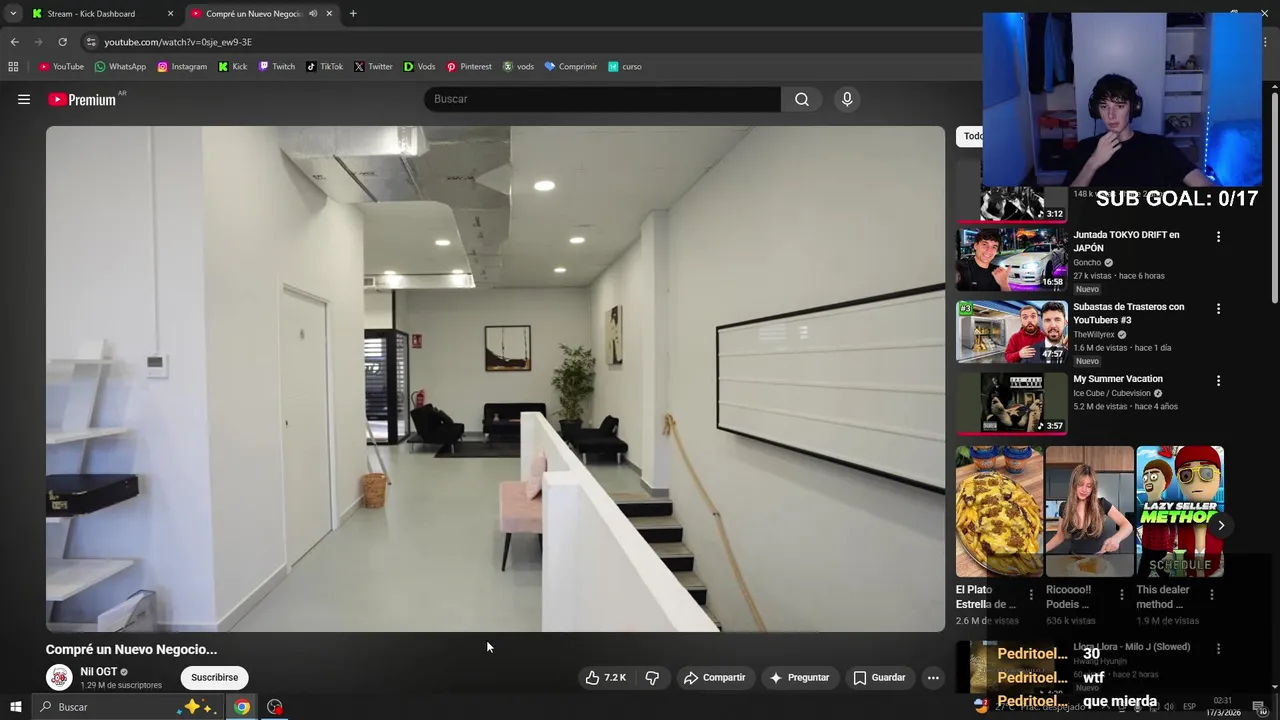Close the Kick Dashboard tab
Screen dimensions: 1280x720
coord(170,14)
